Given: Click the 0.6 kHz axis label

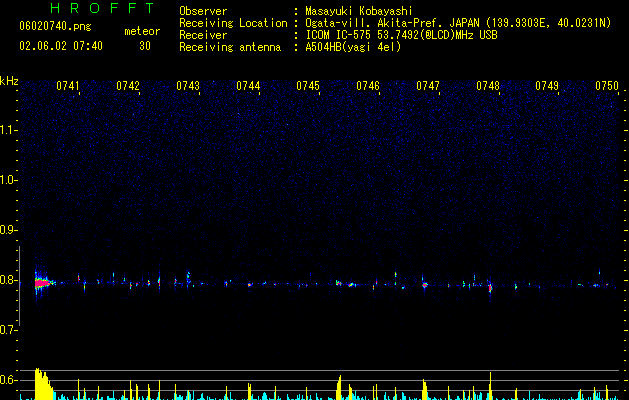Looking at the screenshot, I should (x=9, y=380).
